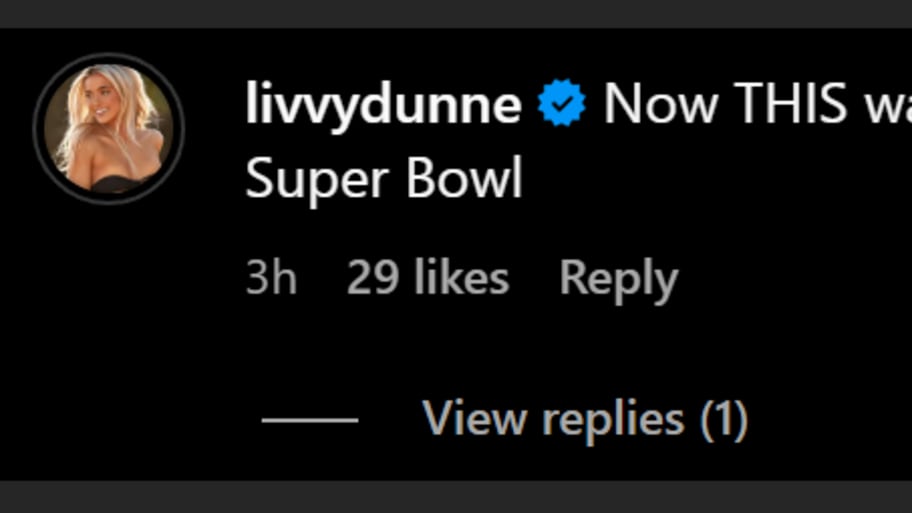Click the word "likes" under the comment
This screenshot has height=513, width=912.
pyautogui.click(x=460, y=278)
